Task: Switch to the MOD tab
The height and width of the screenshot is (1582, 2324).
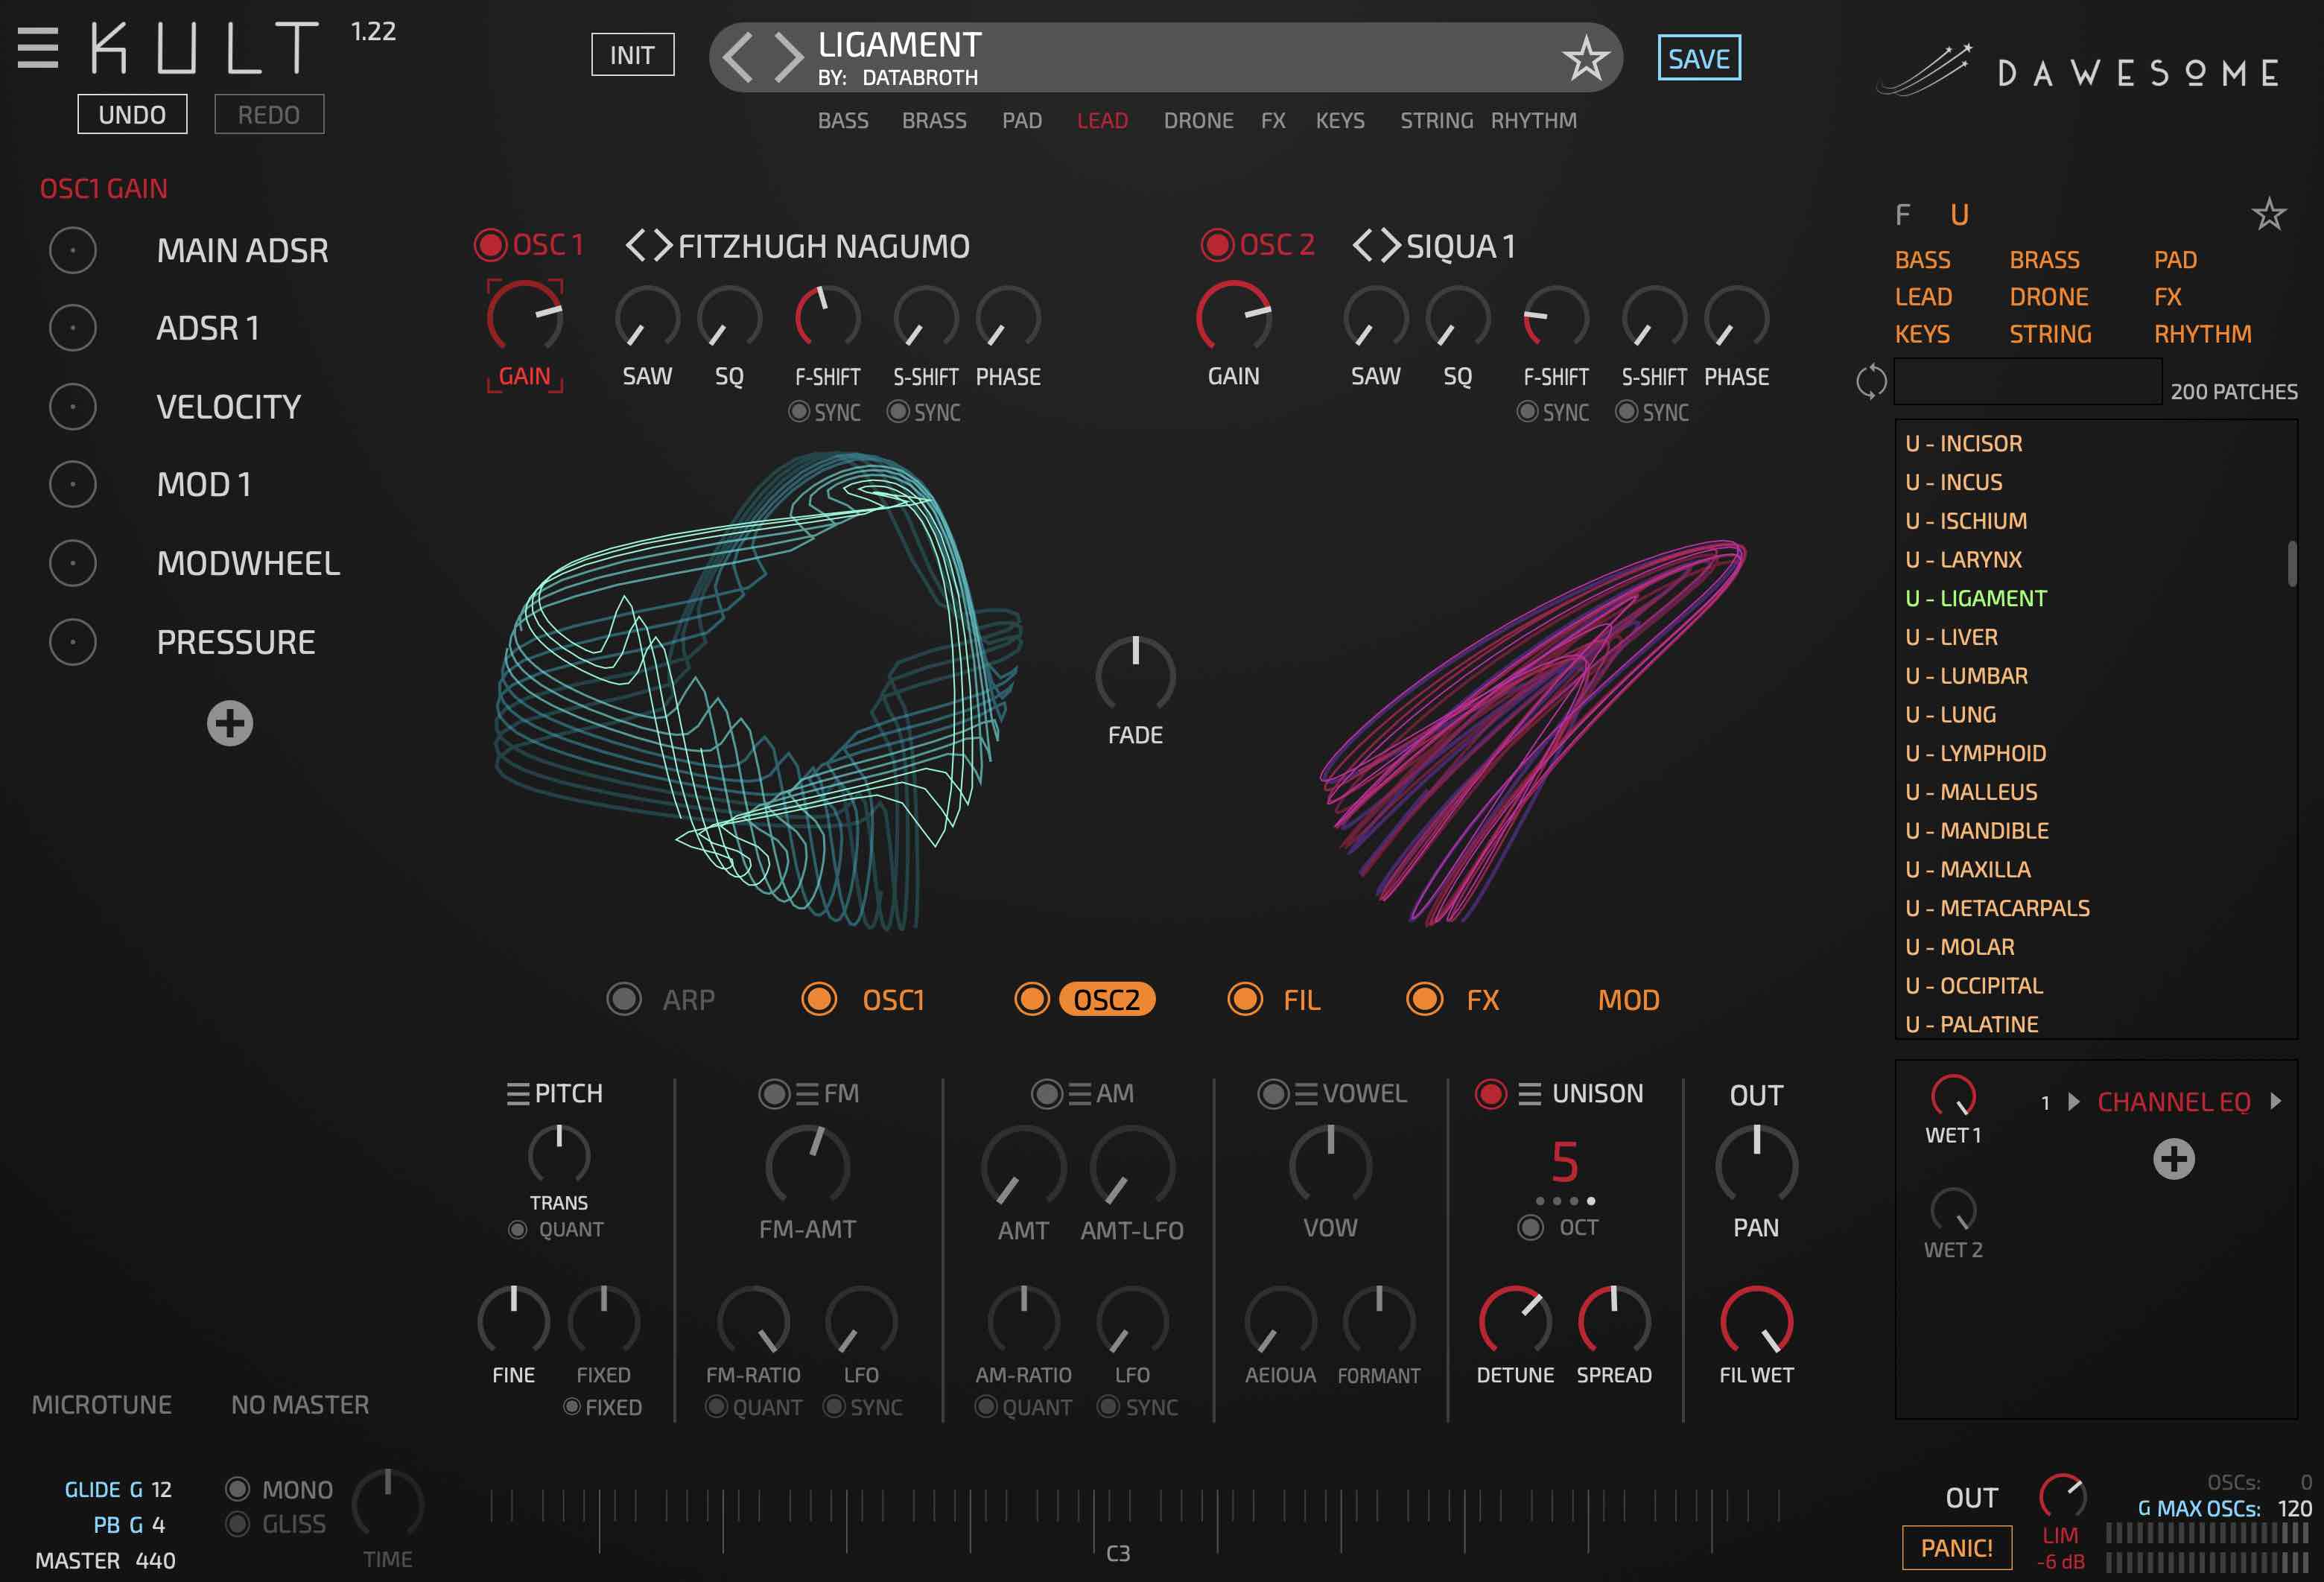Action: [x=1628, y=1000]
